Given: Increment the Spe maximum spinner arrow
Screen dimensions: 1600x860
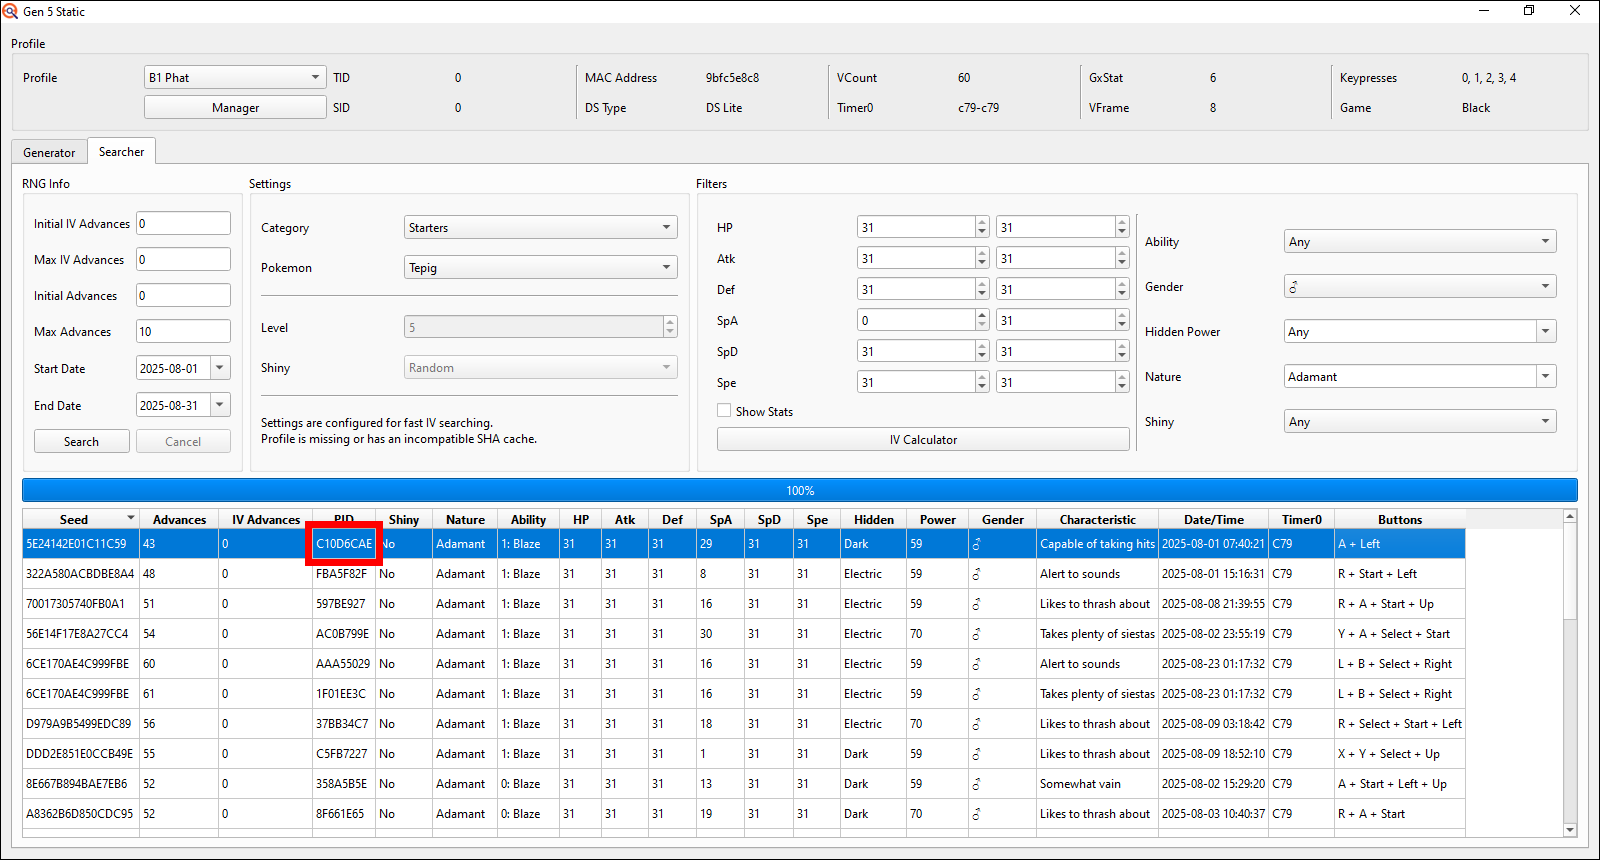Looking at the screenshot, I should click(x=1122, y=378).
